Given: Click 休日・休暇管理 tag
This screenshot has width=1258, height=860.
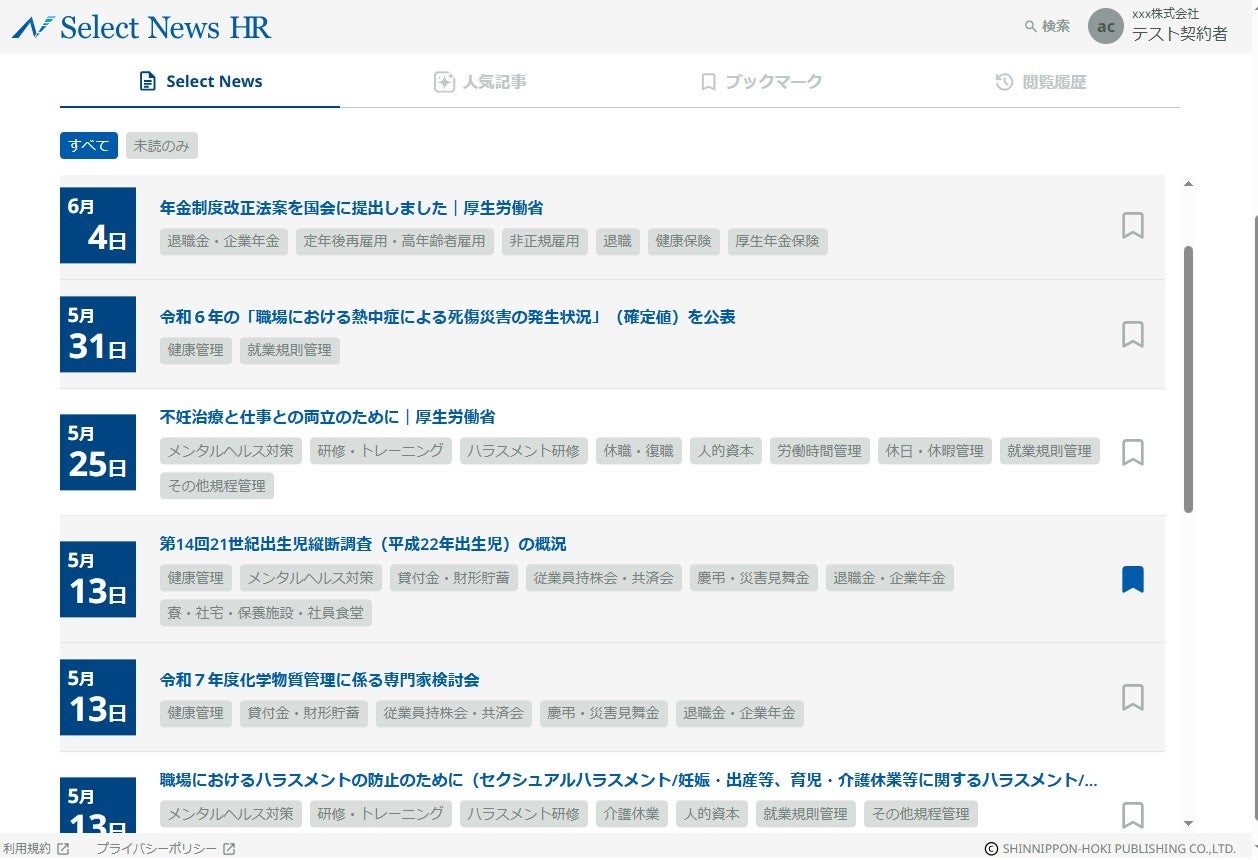Looking at the screenshot, I should point(935,451).
